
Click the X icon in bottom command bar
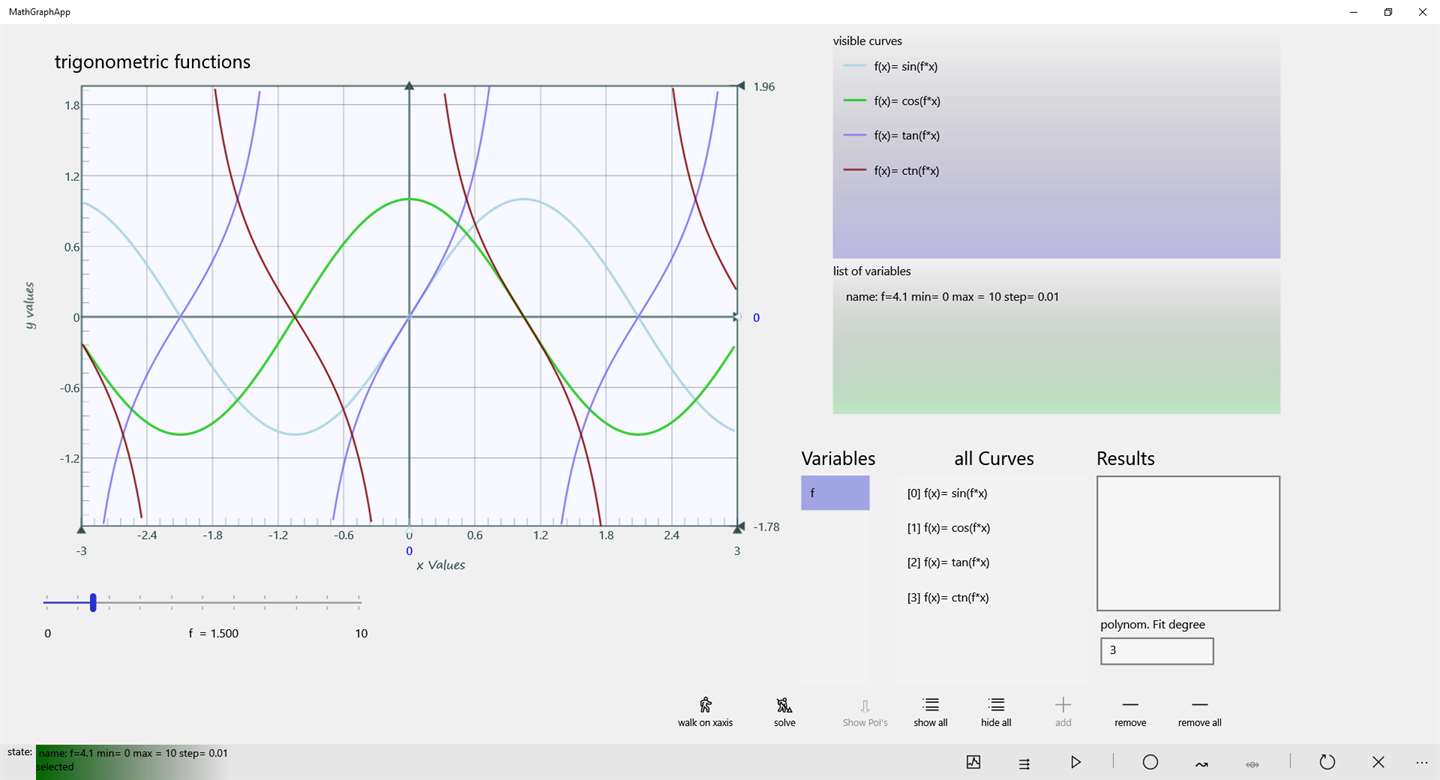[x=1378, y=762]
